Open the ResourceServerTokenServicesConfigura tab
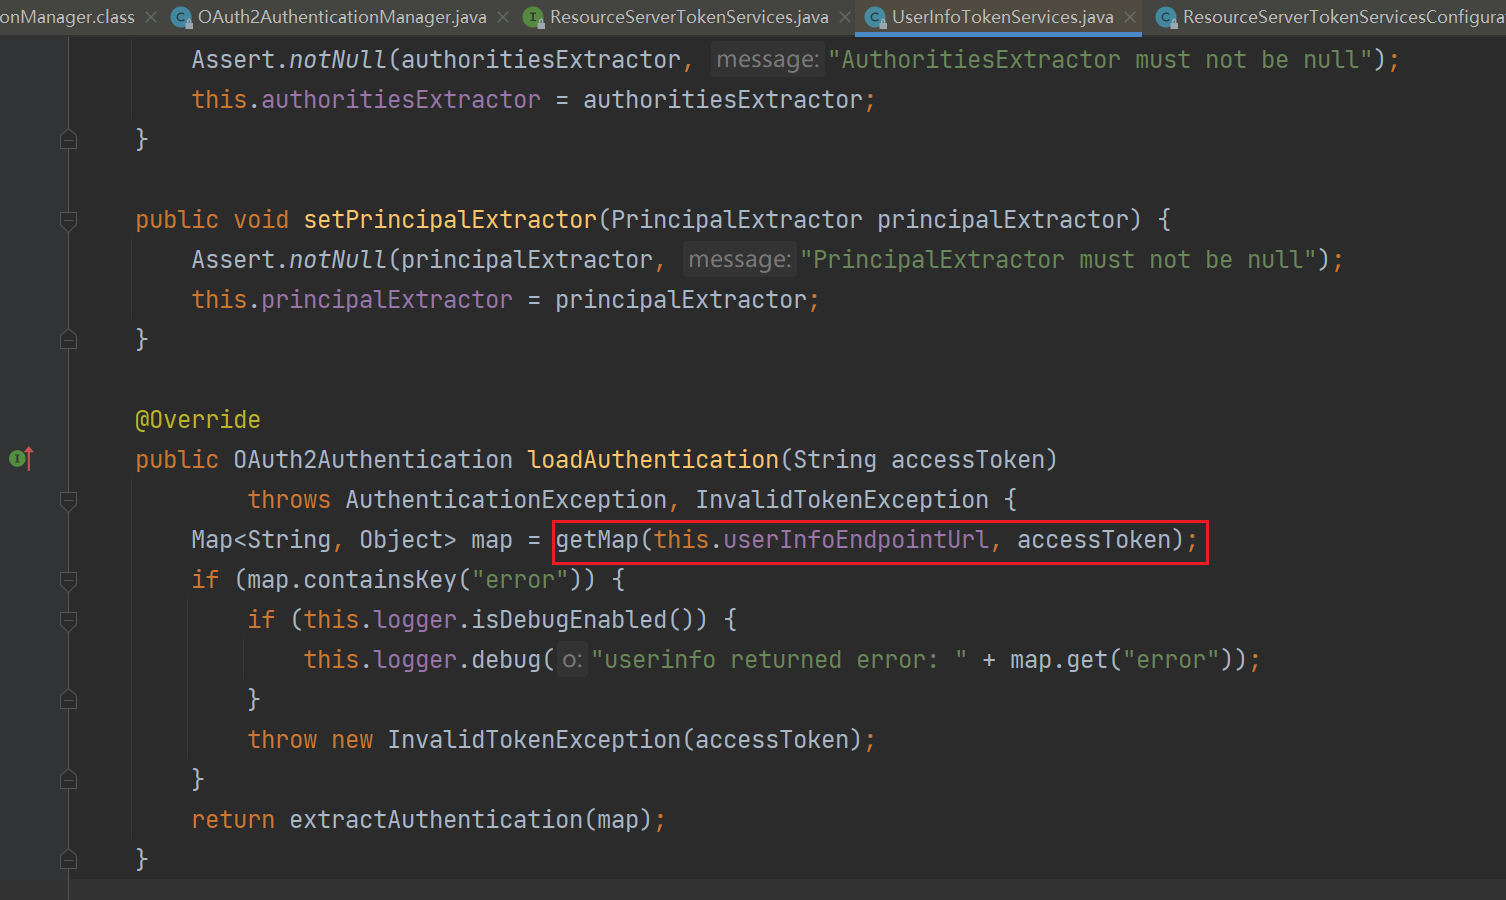Screen dimensions: 1506x900 [x=1342, y=17]
